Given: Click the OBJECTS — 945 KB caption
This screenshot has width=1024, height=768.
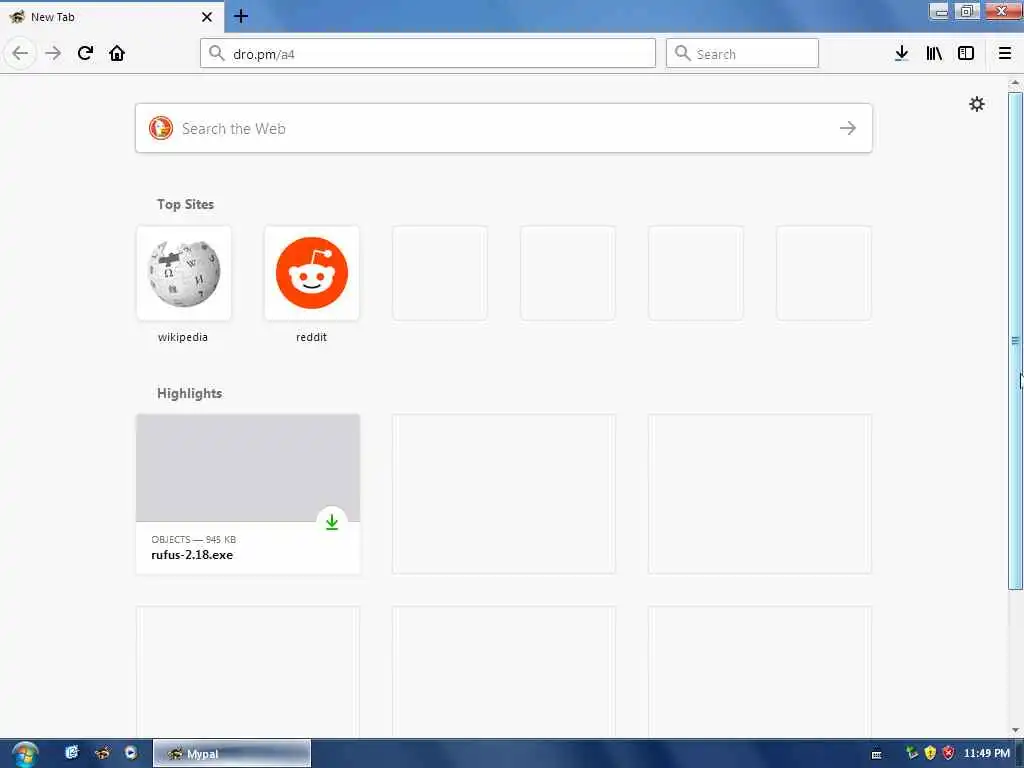Looking at the screenshot, I should 193,539.
